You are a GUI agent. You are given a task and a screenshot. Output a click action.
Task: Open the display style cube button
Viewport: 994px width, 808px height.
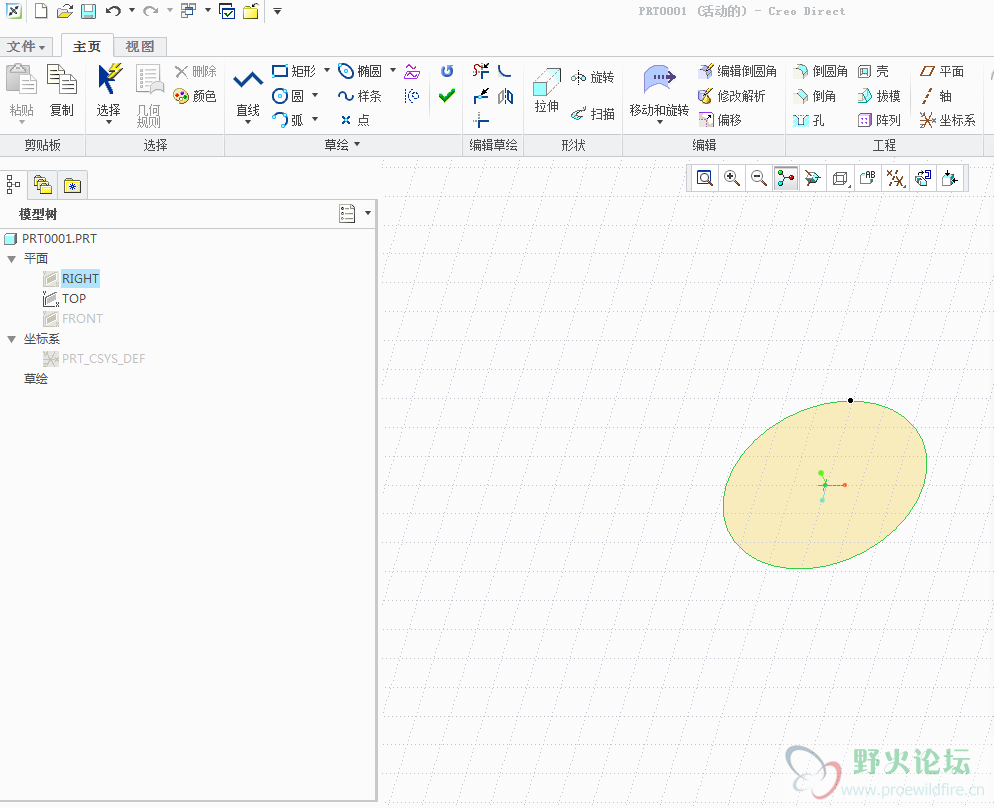840,178
